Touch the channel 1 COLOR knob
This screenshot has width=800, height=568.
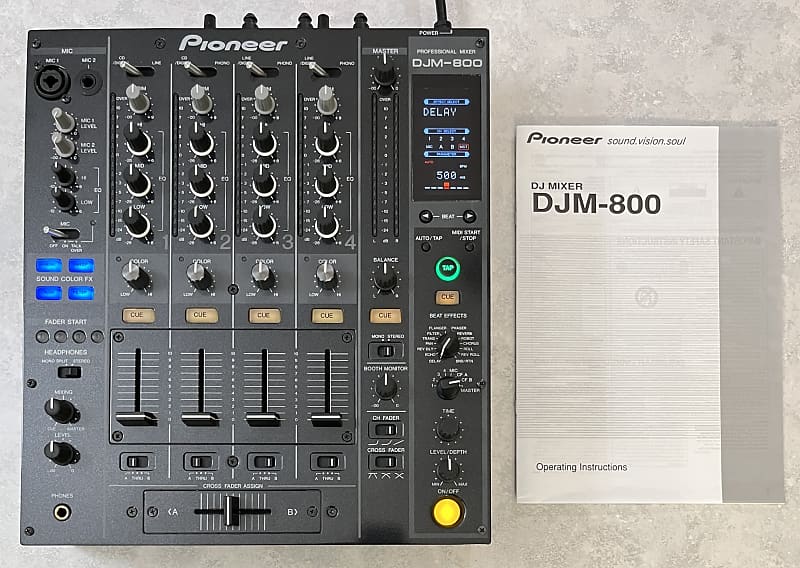[x=136, y=276]
